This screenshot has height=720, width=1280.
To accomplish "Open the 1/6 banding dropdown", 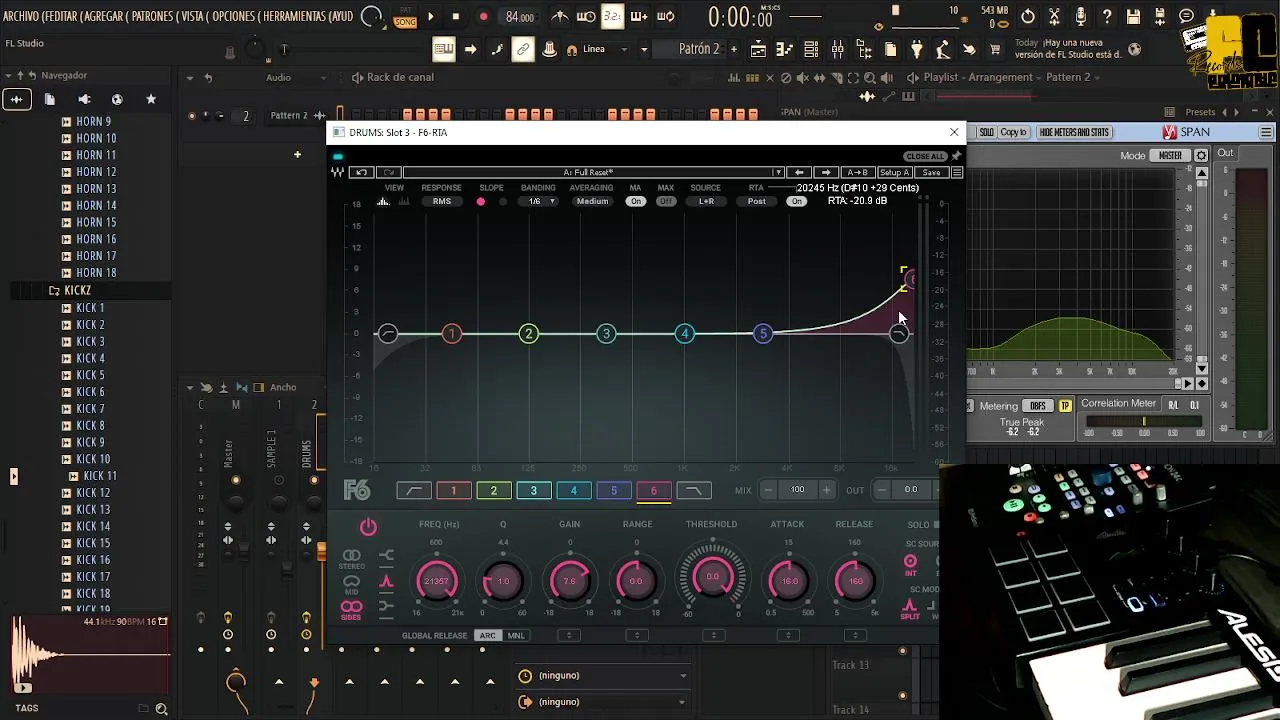I will point(540,201).
